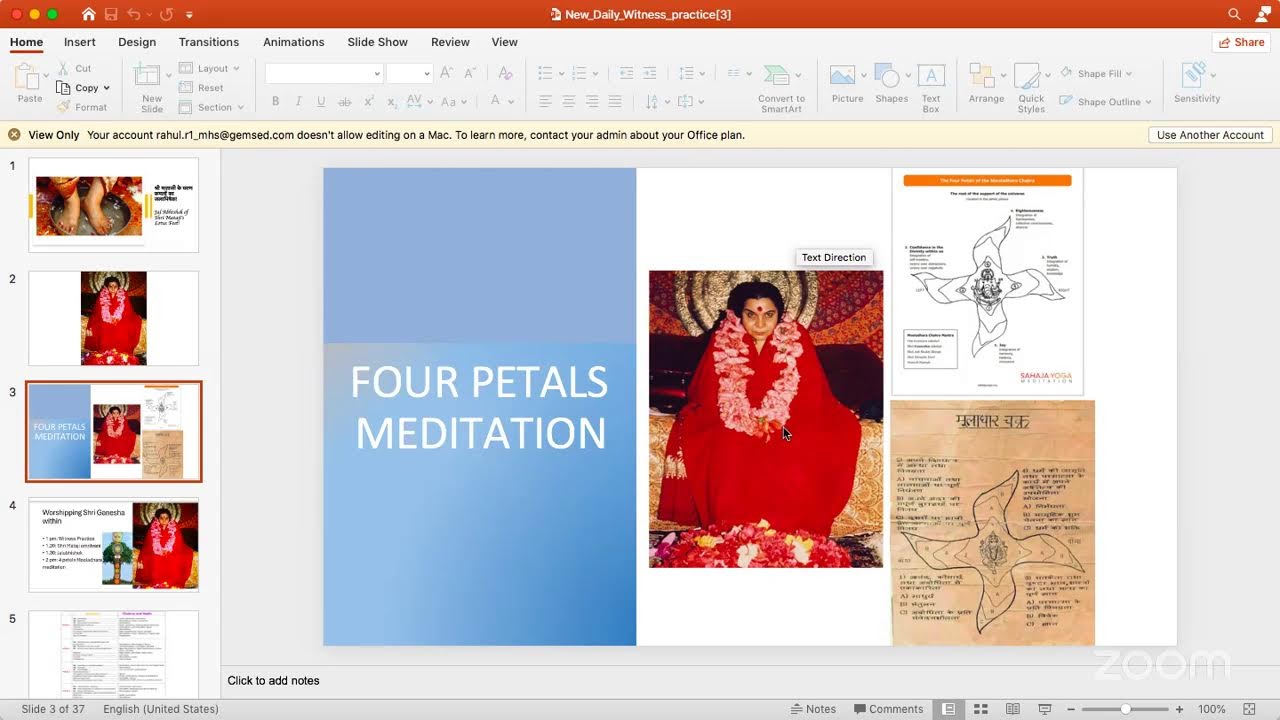Click Convert to SmartArt icon
This screenshot has height=720, width=1280.
click(776, 75)
